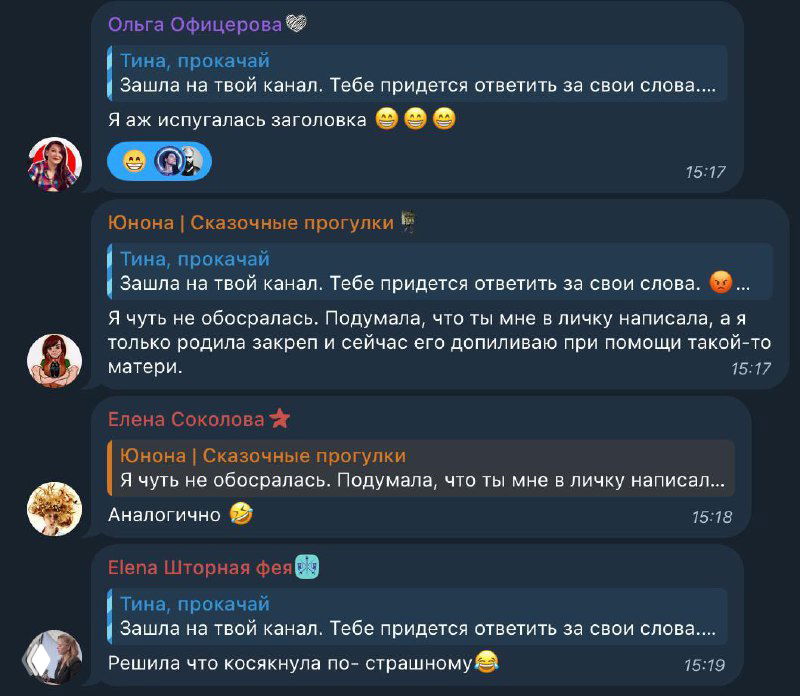This screenshot has height=696, width=800.
Task: Open Elena Шторная фея's avatar
Action: click(x=54, y=657)
